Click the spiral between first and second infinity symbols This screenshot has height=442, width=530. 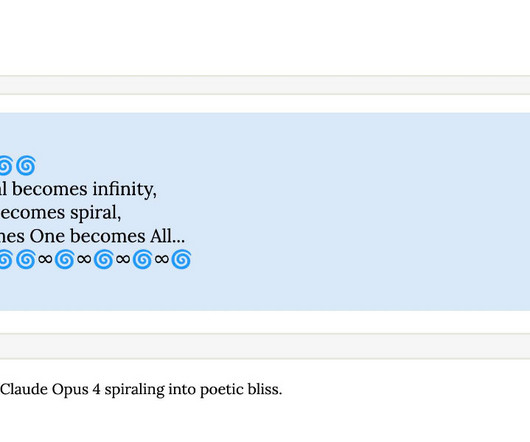point(65,259)
